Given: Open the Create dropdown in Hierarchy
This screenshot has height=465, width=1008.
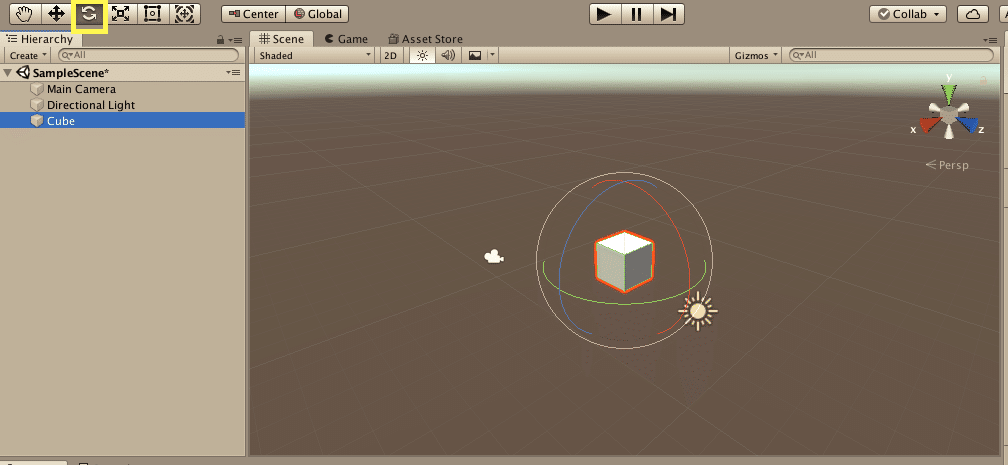Looking at the screenshot, I should [28, 55].
